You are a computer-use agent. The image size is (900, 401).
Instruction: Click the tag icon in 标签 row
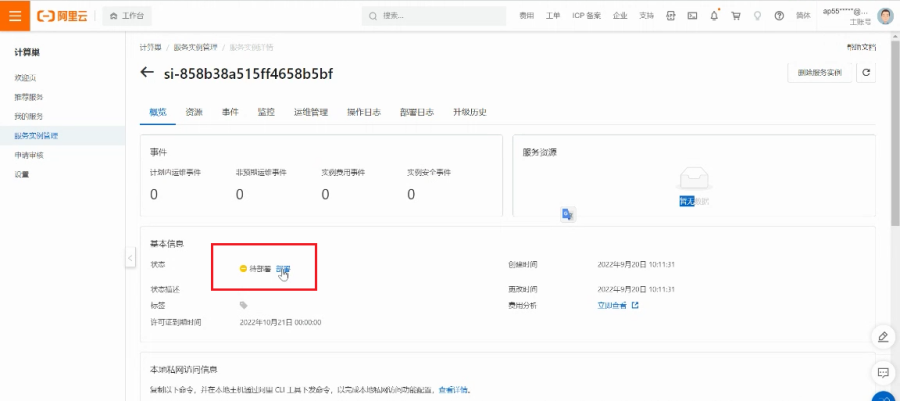click(243, 305)
